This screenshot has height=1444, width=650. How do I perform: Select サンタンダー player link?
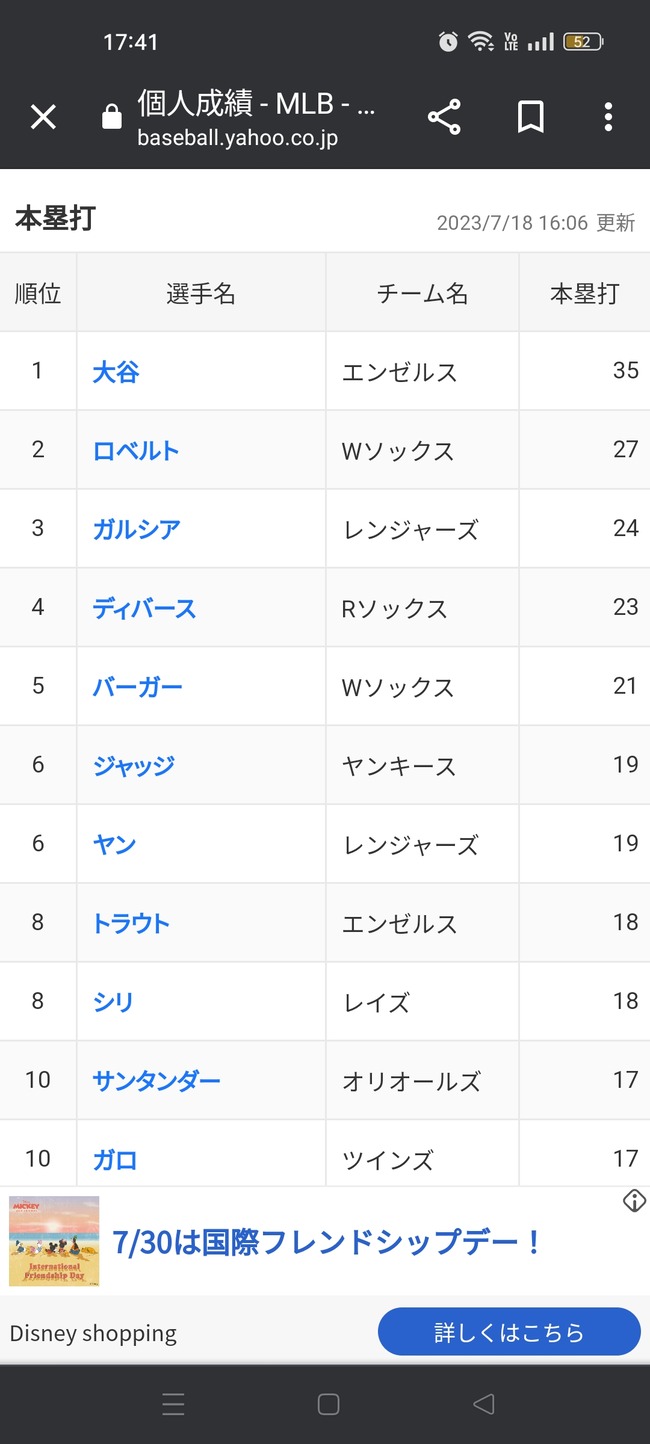(157, 1081)
